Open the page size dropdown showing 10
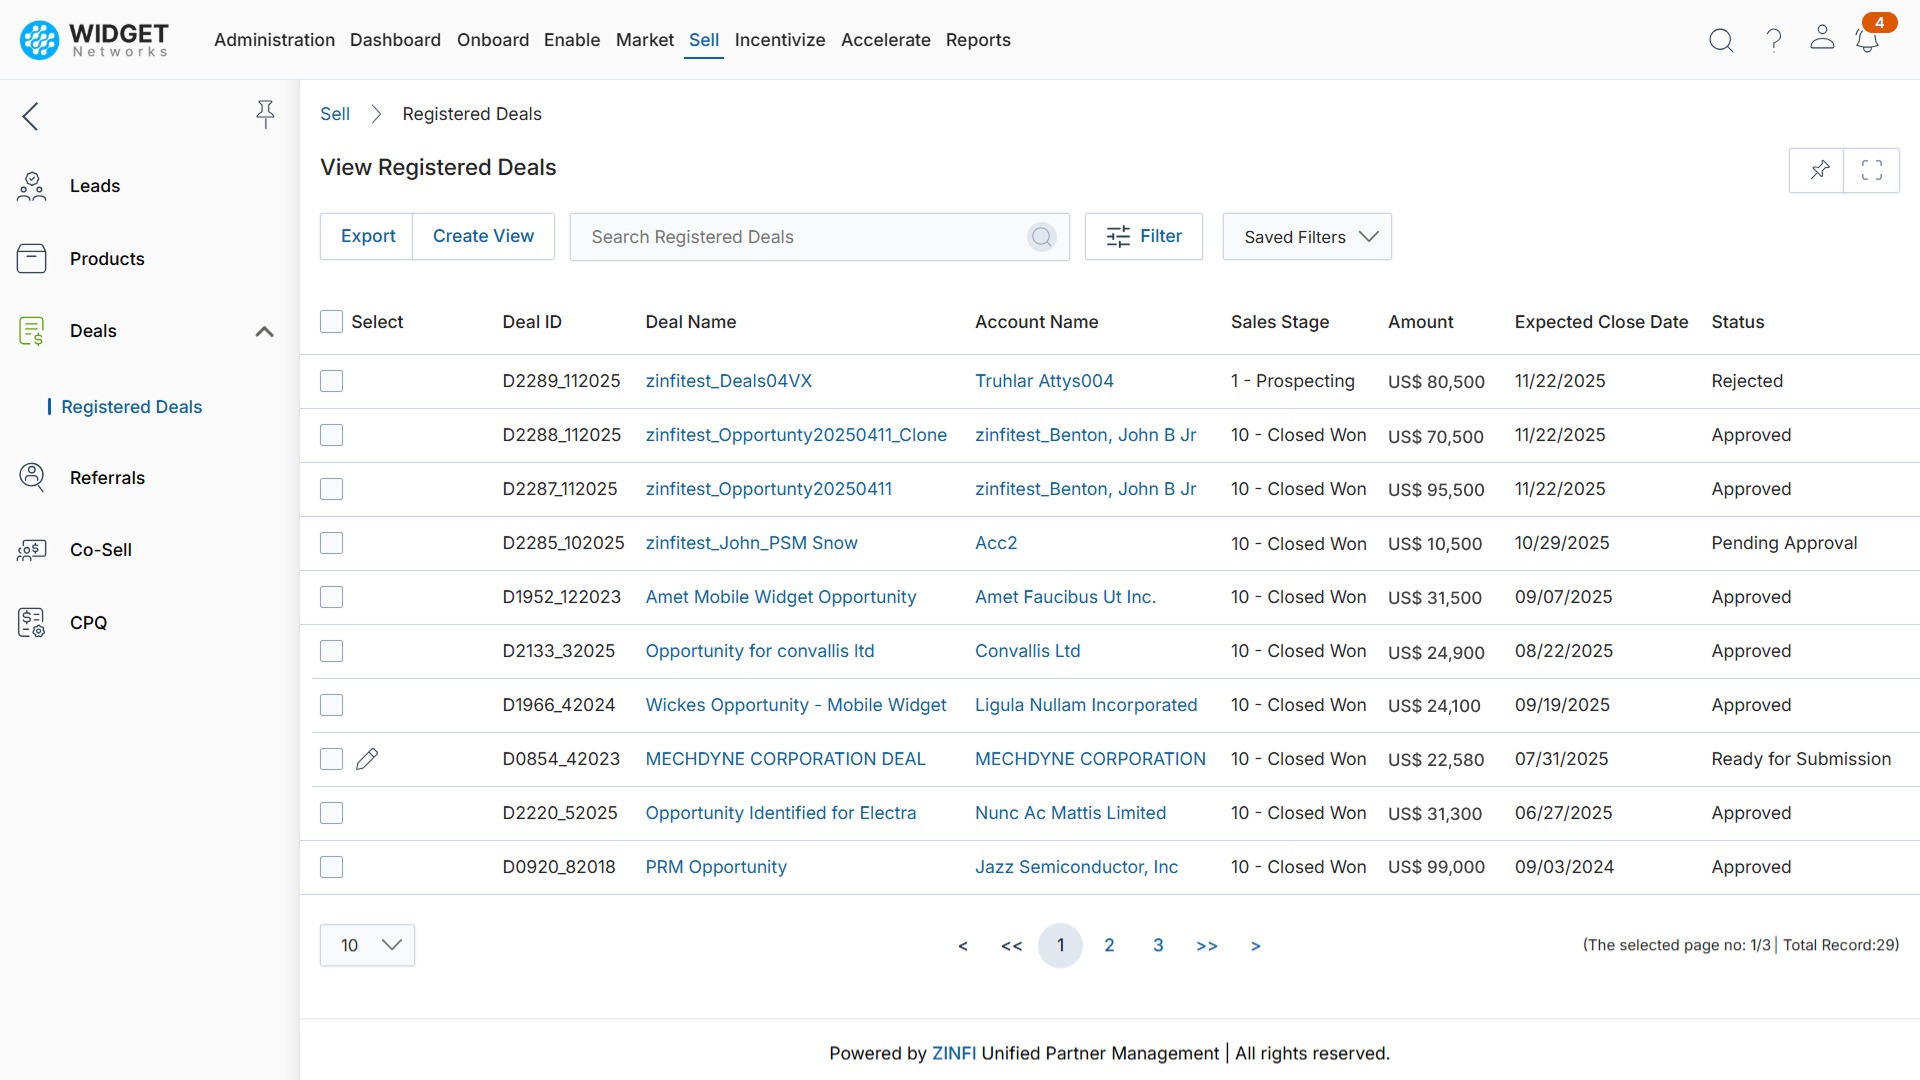1920x1080 pixels. 367,944
